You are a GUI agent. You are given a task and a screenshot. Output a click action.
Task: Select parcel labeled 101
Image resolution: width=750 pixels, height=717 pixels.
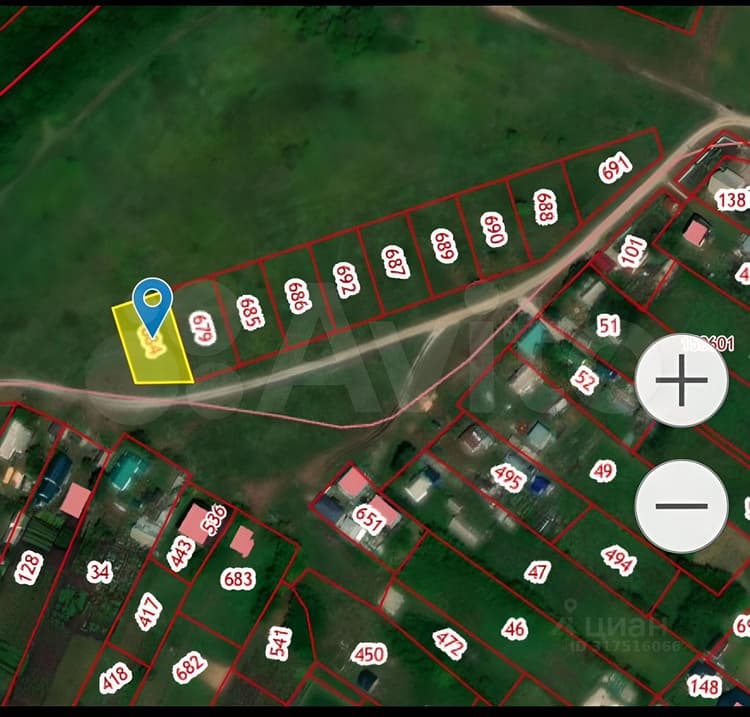pos(632,250)
